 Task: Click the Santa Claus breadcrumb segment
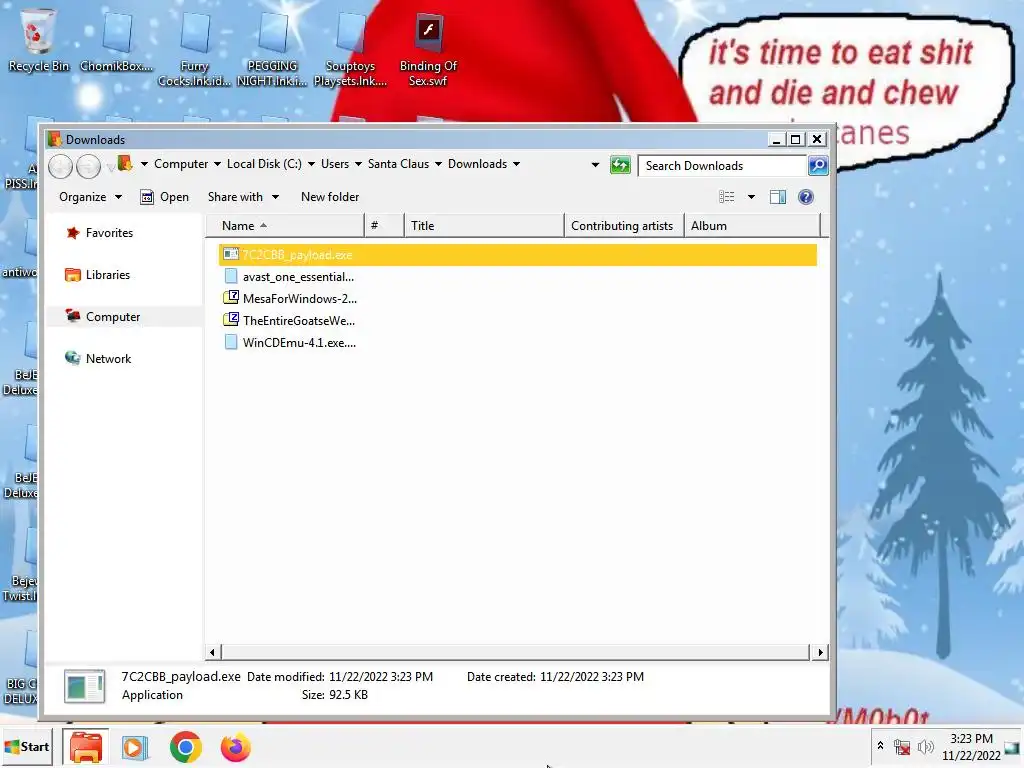click(x=398, y=165)
